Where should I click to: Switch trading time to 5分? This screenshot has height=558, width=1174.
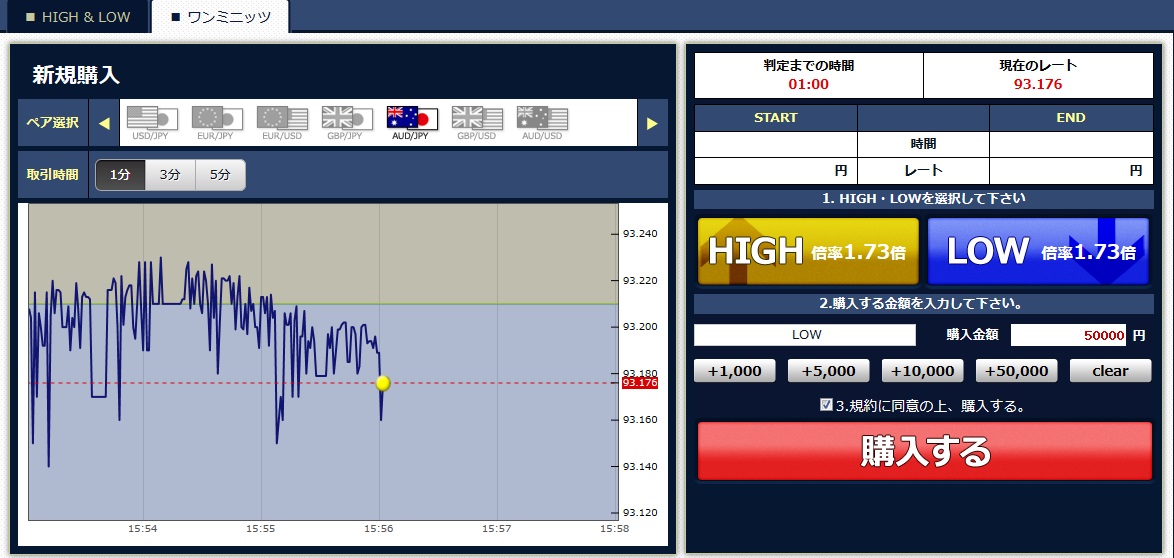click(220, 175)
